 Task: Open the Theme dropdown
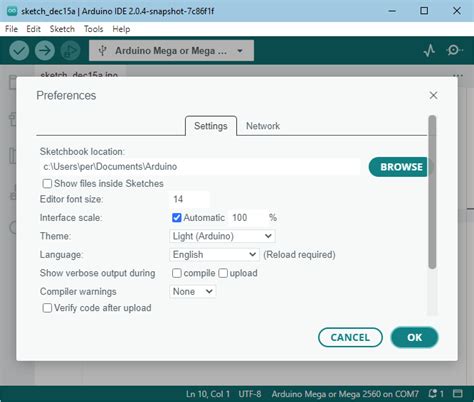pyautogui.click(x=222, y=236)
